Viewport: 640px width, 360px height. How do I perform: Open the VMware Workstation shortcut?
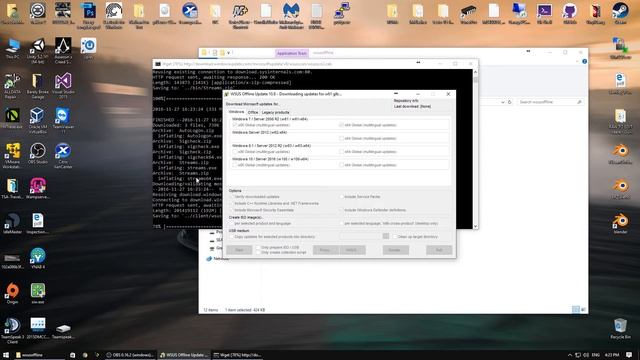[x=12, y=156]
